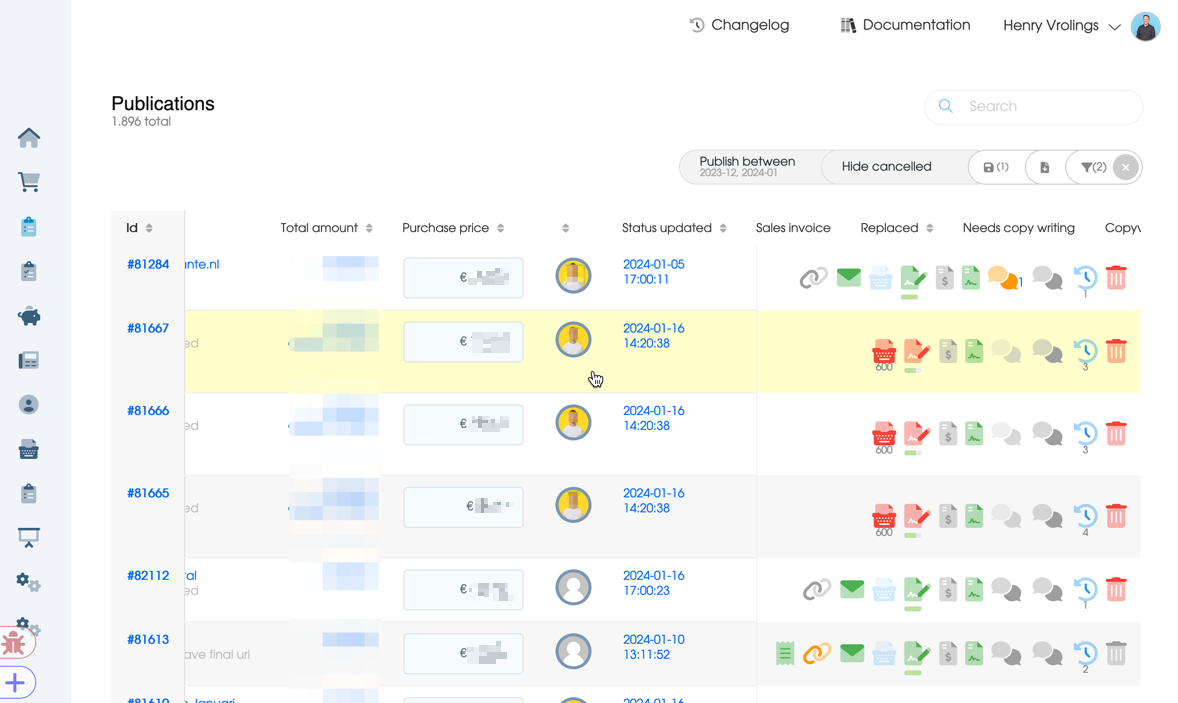Click purchase price field for #82112
This screenshot has width=1178, height=703.
464,590
